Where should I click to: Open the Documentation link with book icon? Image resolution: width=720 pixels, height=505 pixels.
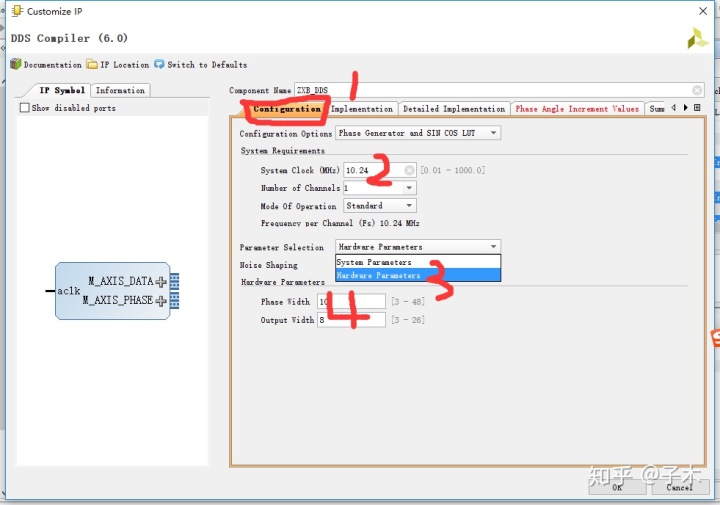tap(45, 64)
